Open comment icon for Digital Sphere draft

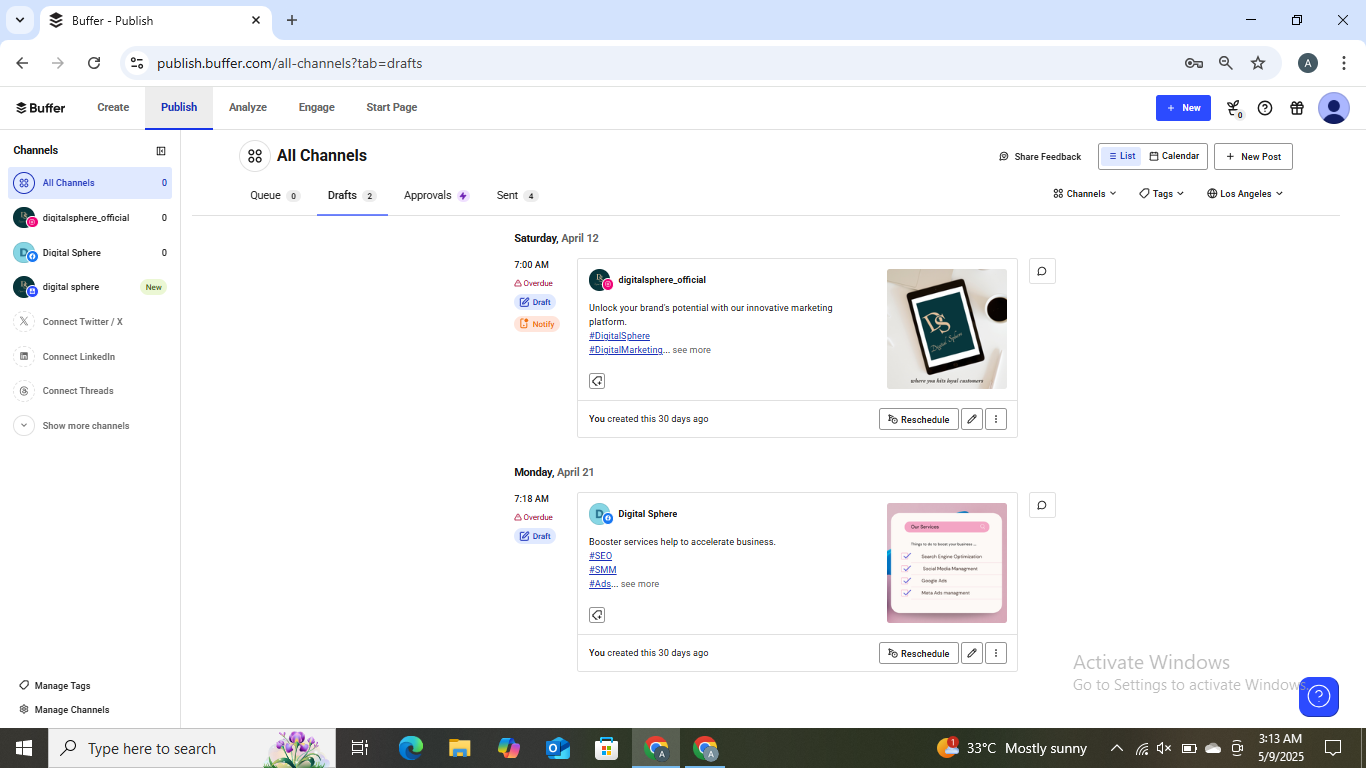pos(1042,505)
